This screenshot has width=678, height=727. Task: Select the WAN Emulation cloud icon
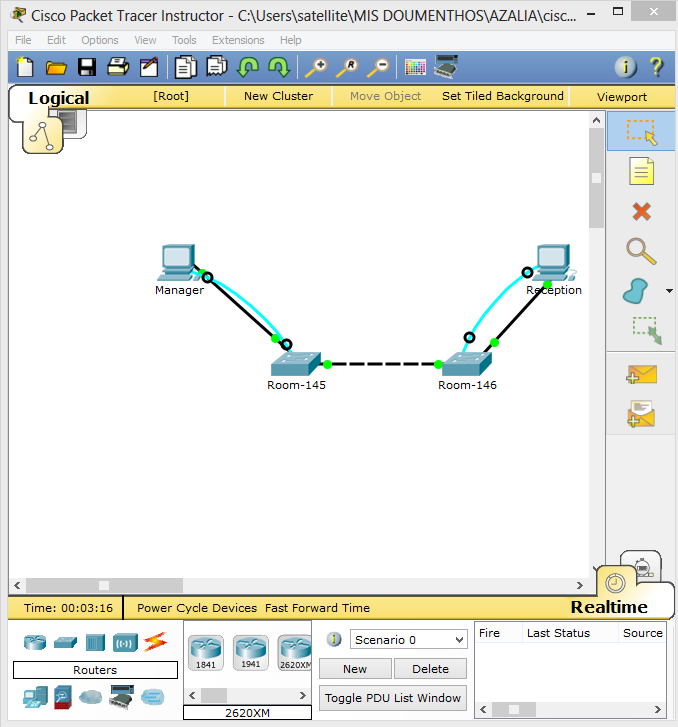point(91,696)
